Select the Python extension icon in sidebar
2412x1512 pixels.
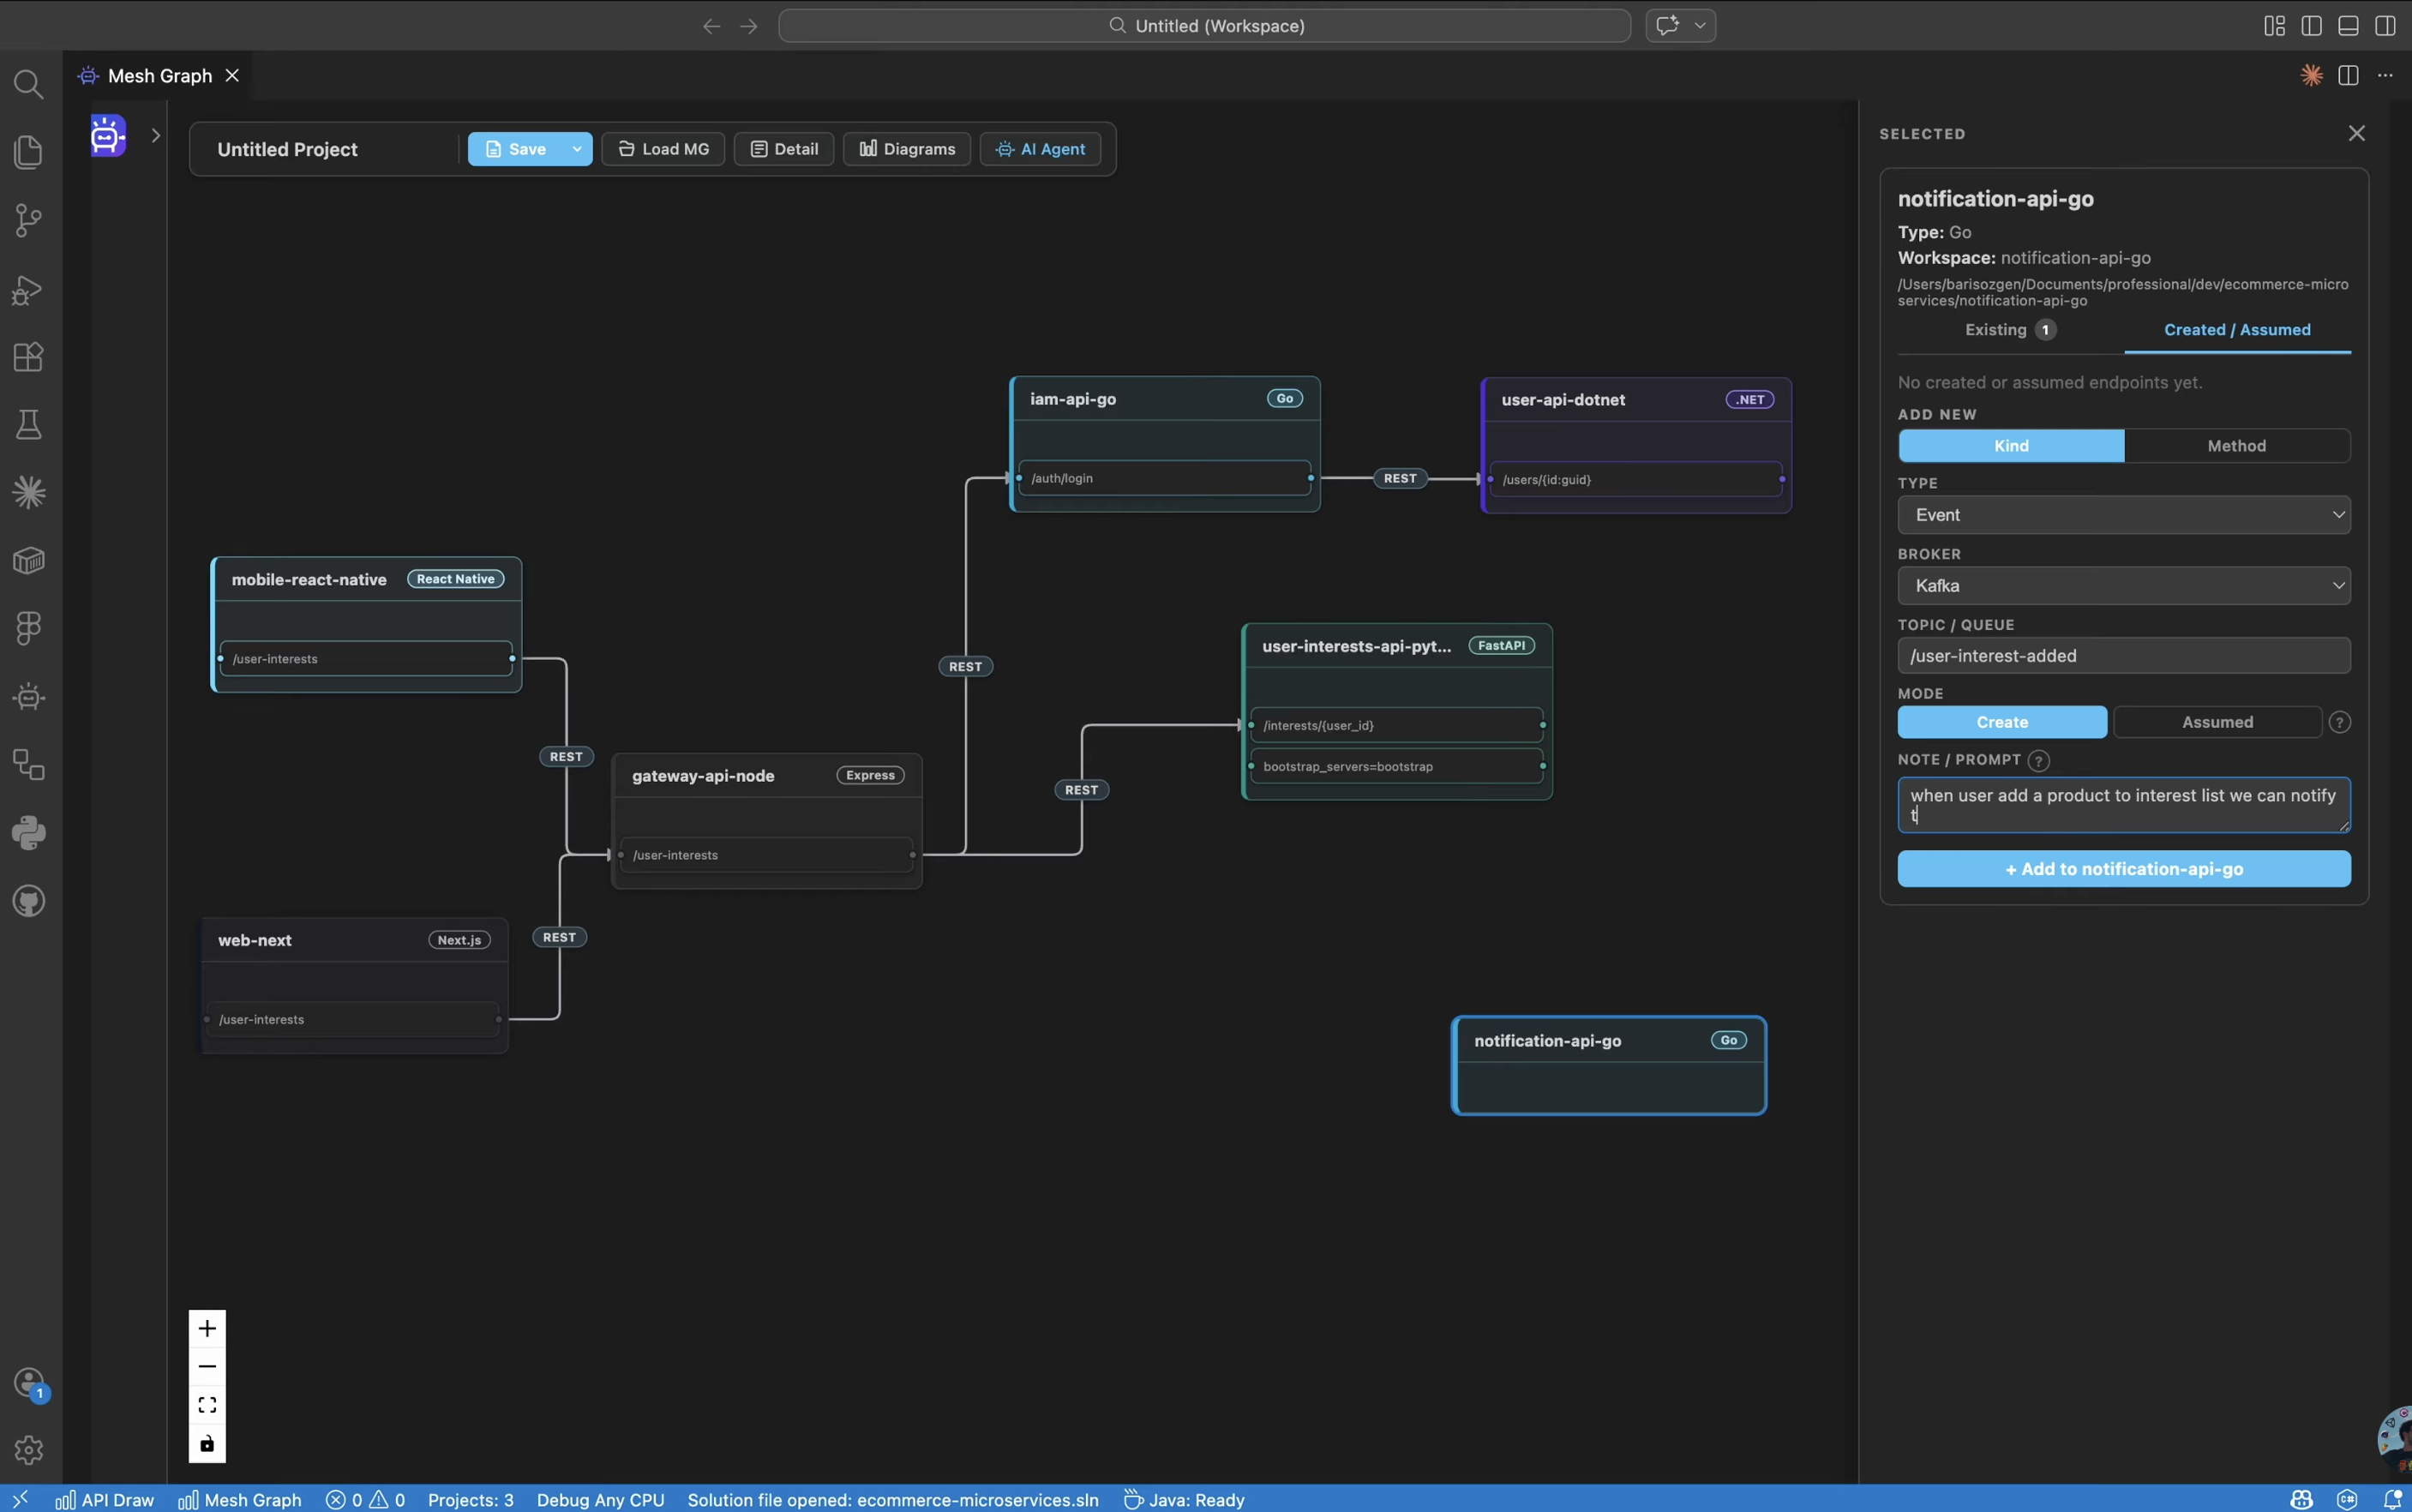coord(28,833)
